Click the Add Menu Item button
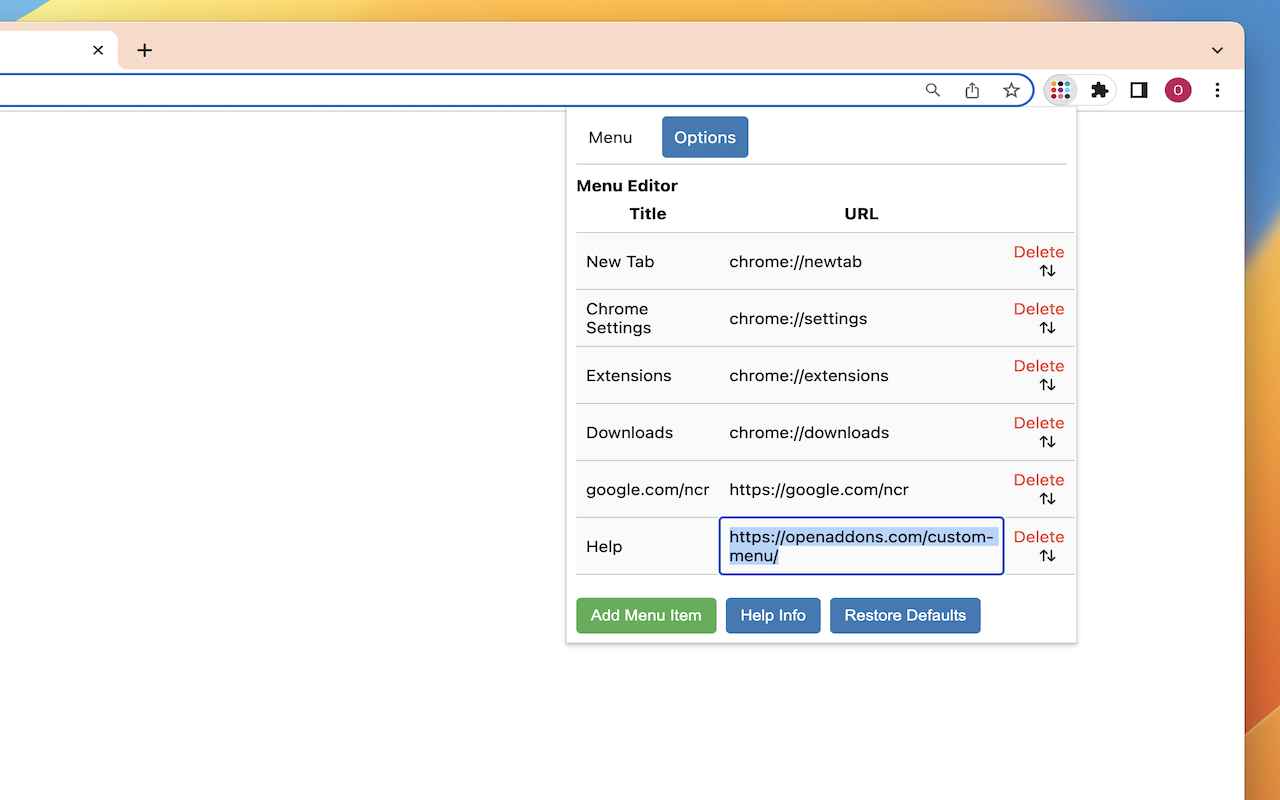This screenshot has width=1280, height=800. (646, 615)
